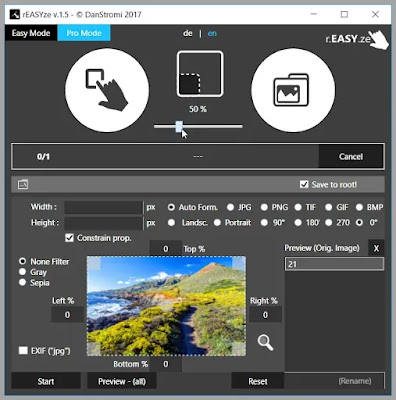Click the resize percentage square icon
This screenshot has width=396, height=400.
[x=200, y=74]
